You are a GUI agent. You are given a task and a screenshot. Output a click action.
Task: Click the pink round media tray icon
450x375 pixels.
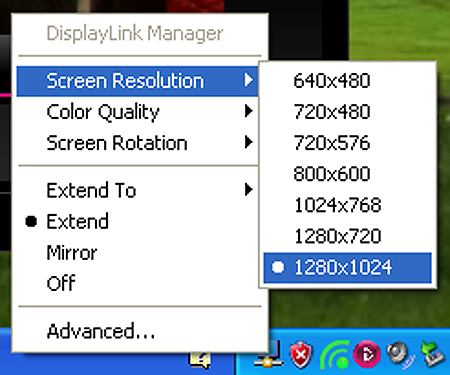coord(367,354)
